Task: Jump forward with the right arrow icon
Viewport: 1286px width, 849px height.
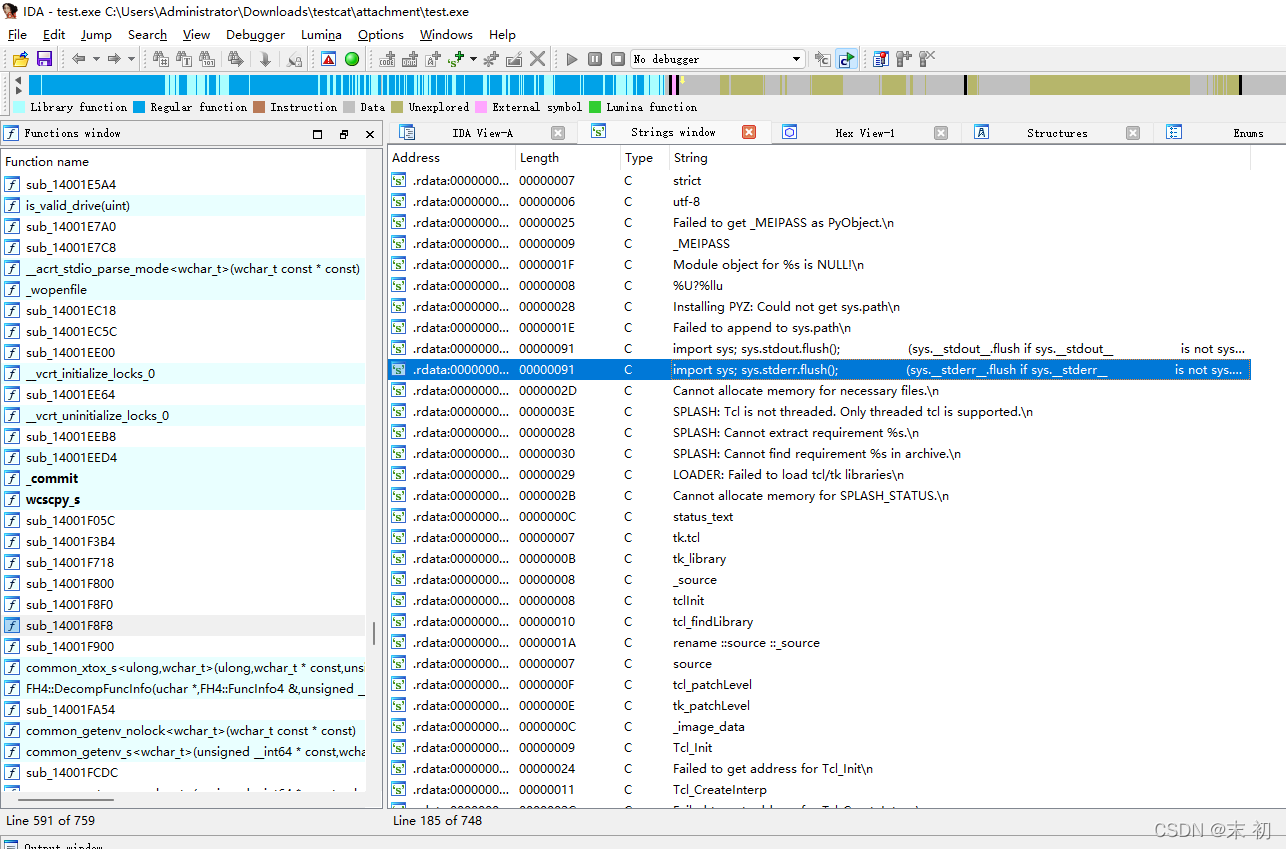Action: pyautogui.click(x=114, y=59)
